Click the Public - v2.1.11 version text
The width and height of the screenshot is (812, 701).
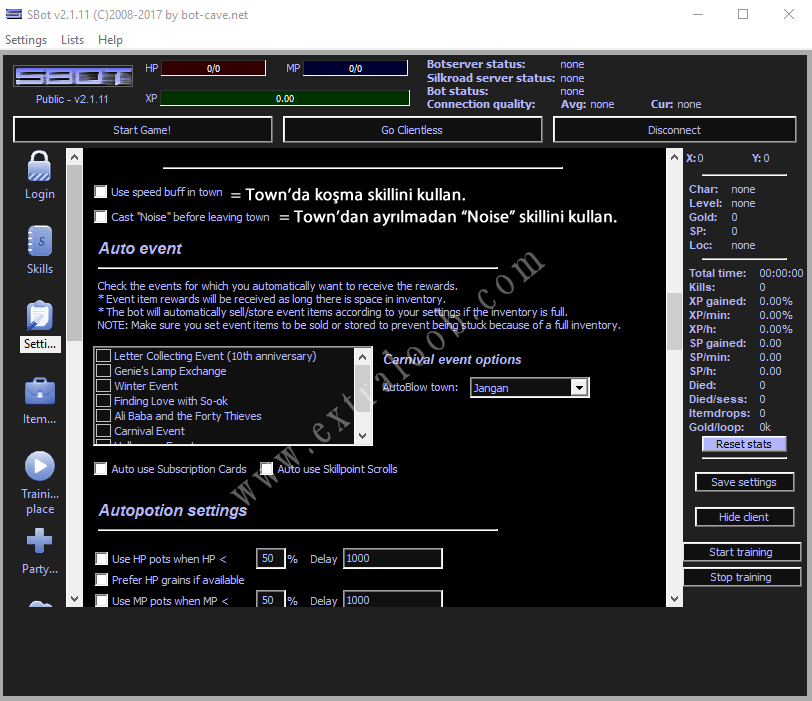[72, 99]
